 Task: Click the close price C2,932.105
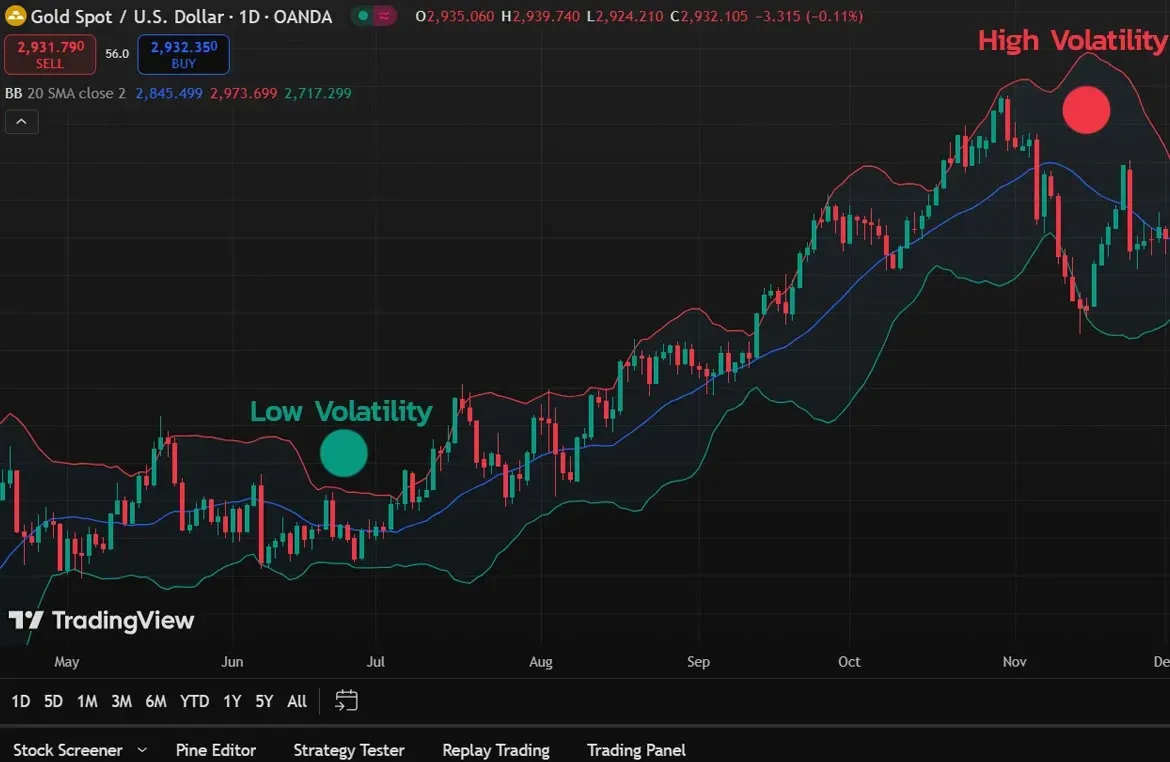coord(709,16)
